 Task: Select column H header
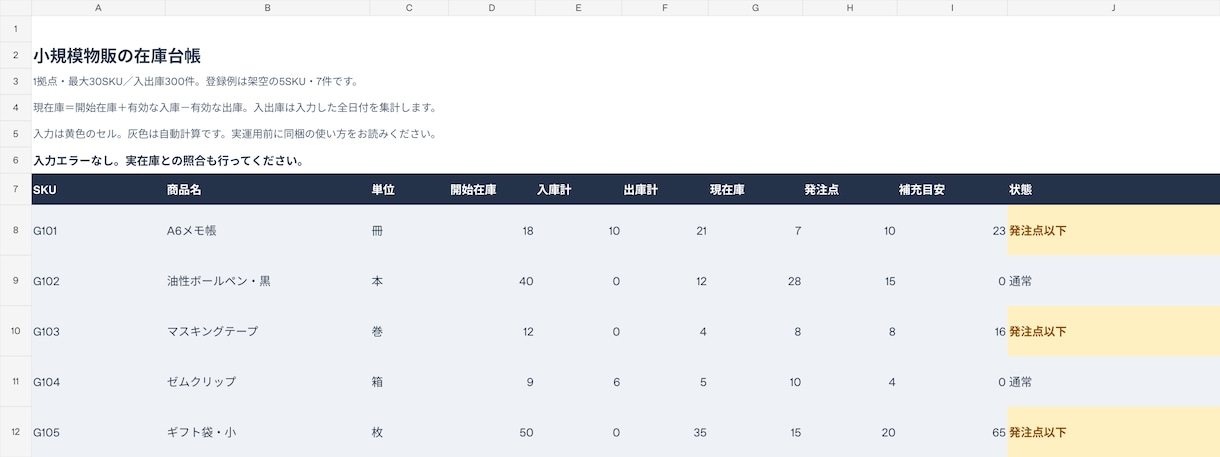(x=850, y=8)
